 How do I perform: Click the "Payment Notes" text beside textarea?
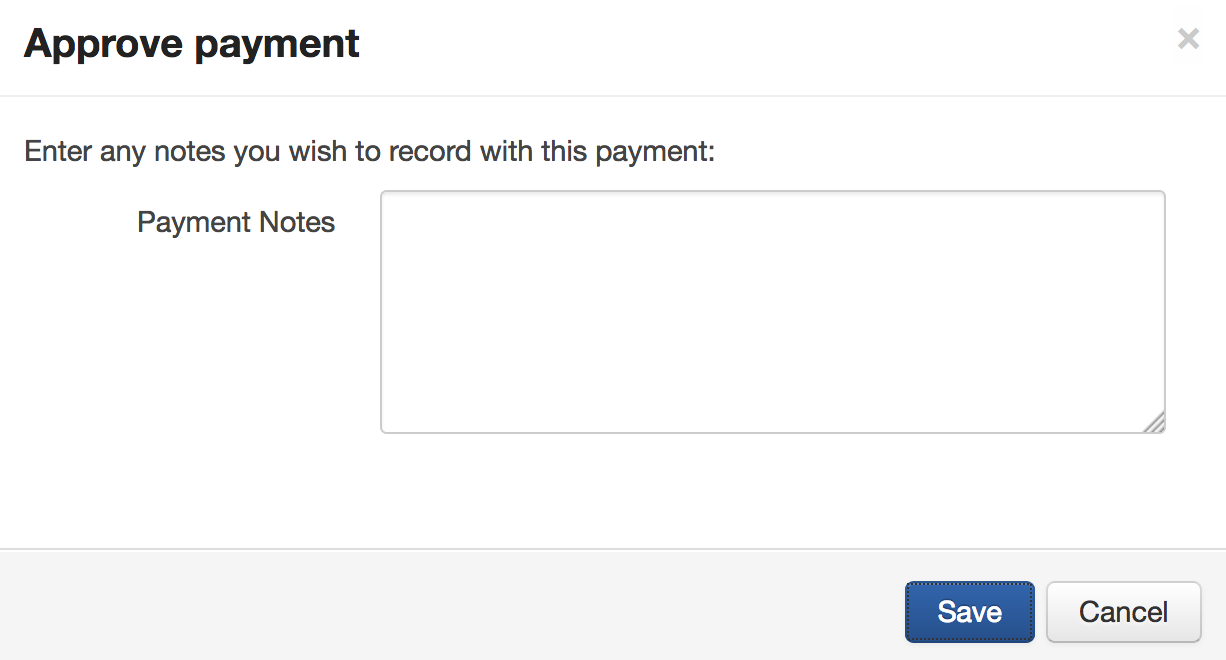tap(236, 222)
